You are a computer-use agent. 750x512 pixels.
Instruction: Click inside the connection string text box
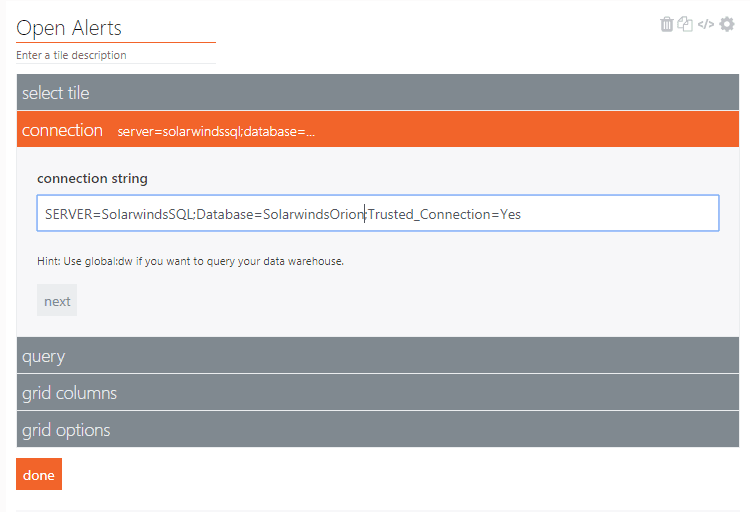pos(620,214)
